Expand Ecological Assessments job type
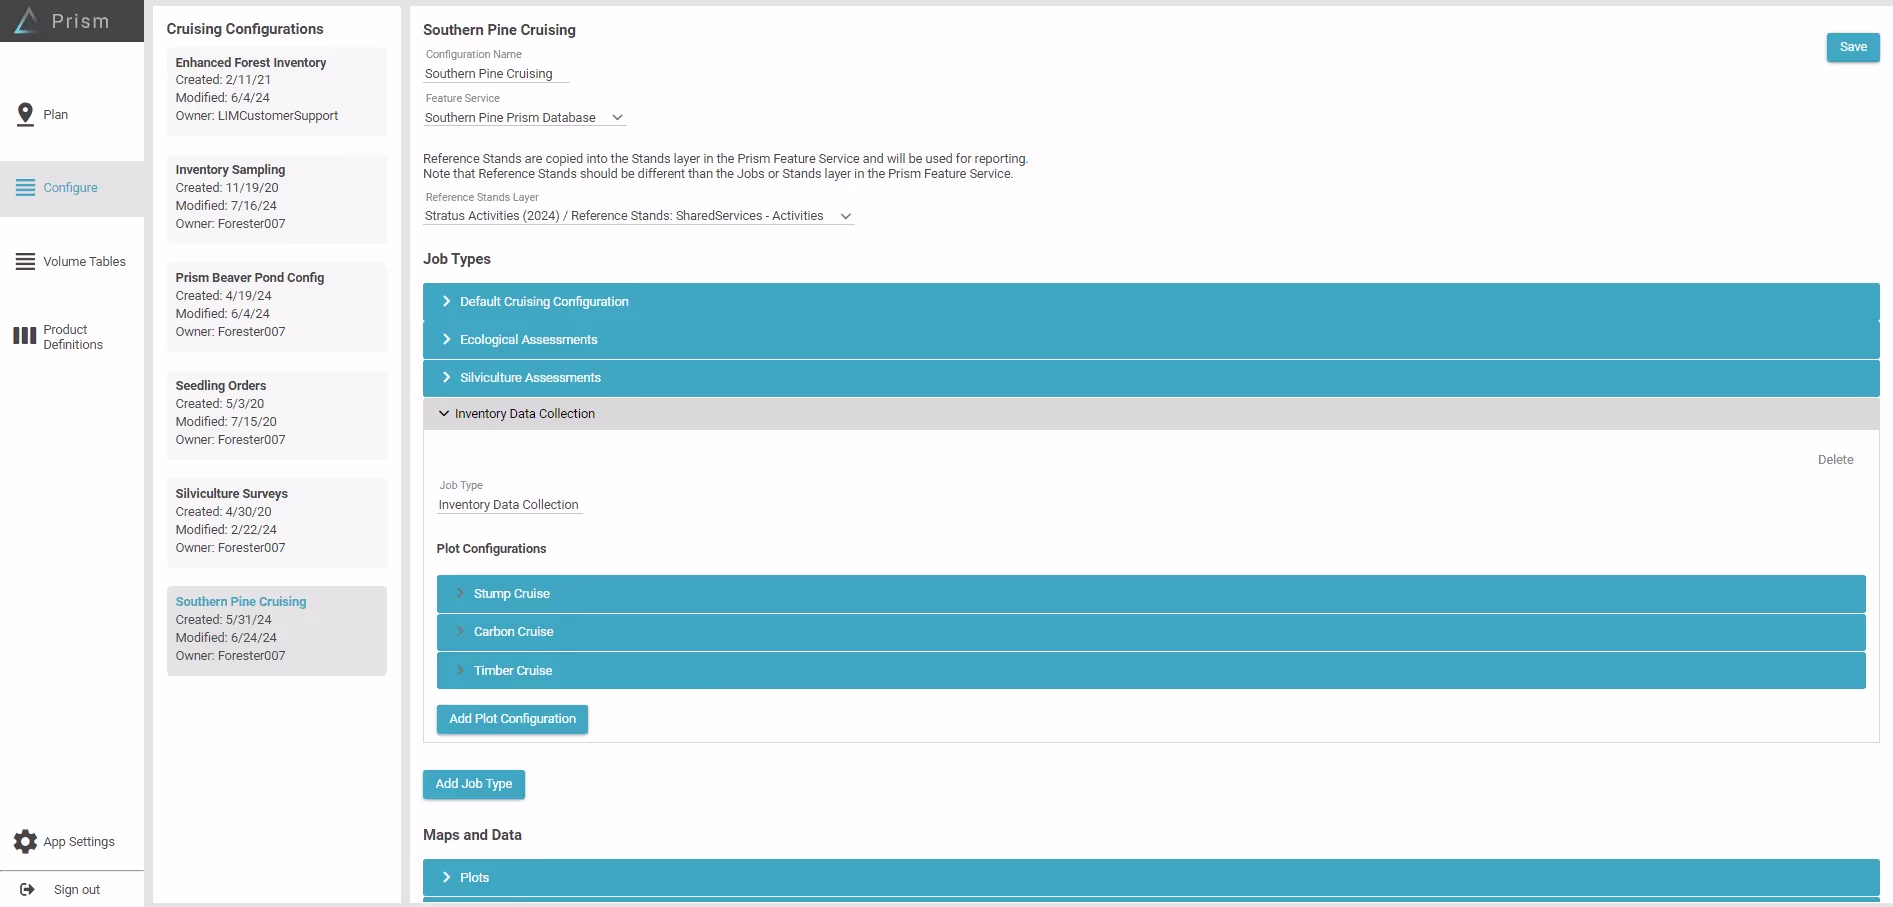This screenshot has width=1893, height=907. tap(1151, 340)
